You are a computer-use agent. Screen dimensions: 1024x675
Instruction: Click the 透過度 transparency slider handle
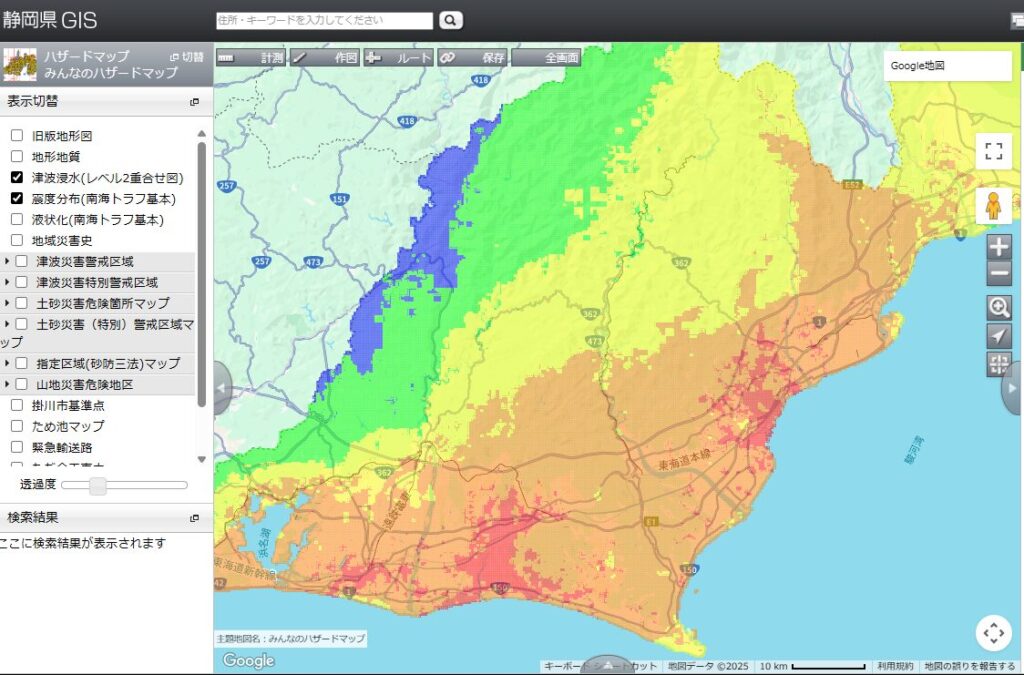pos(98,485)
